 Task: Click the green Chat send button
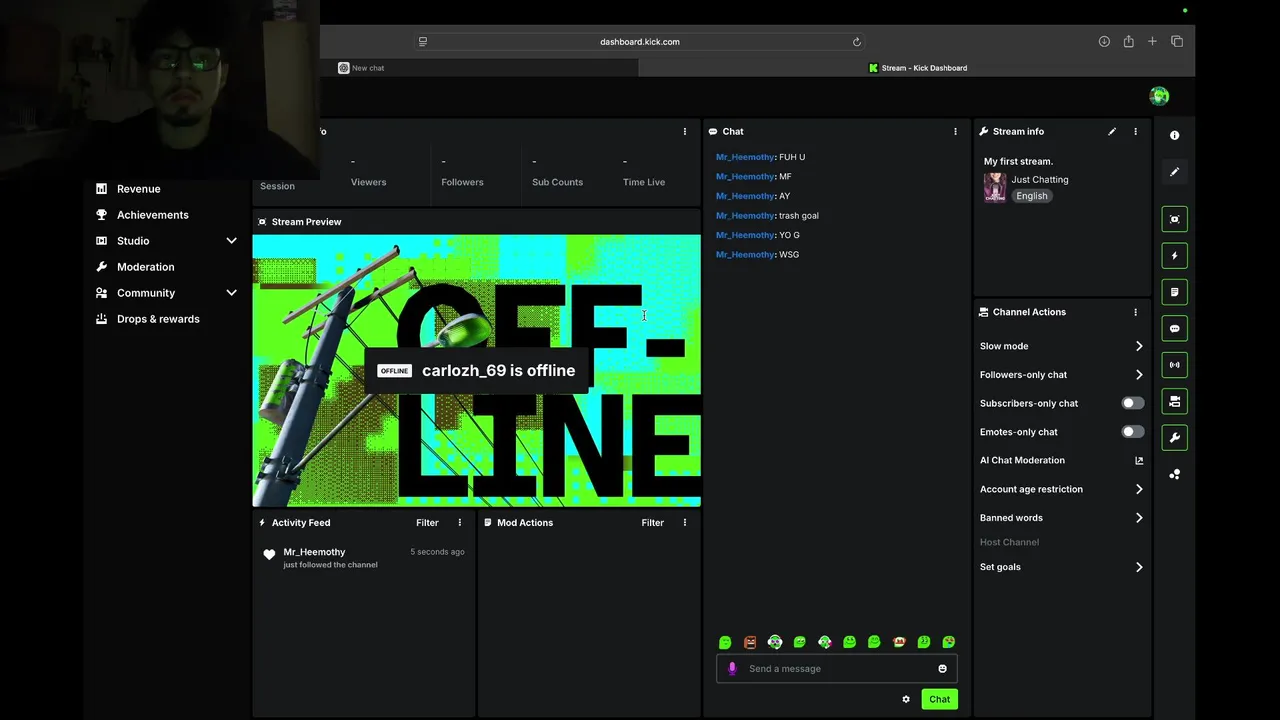[939, 699]
